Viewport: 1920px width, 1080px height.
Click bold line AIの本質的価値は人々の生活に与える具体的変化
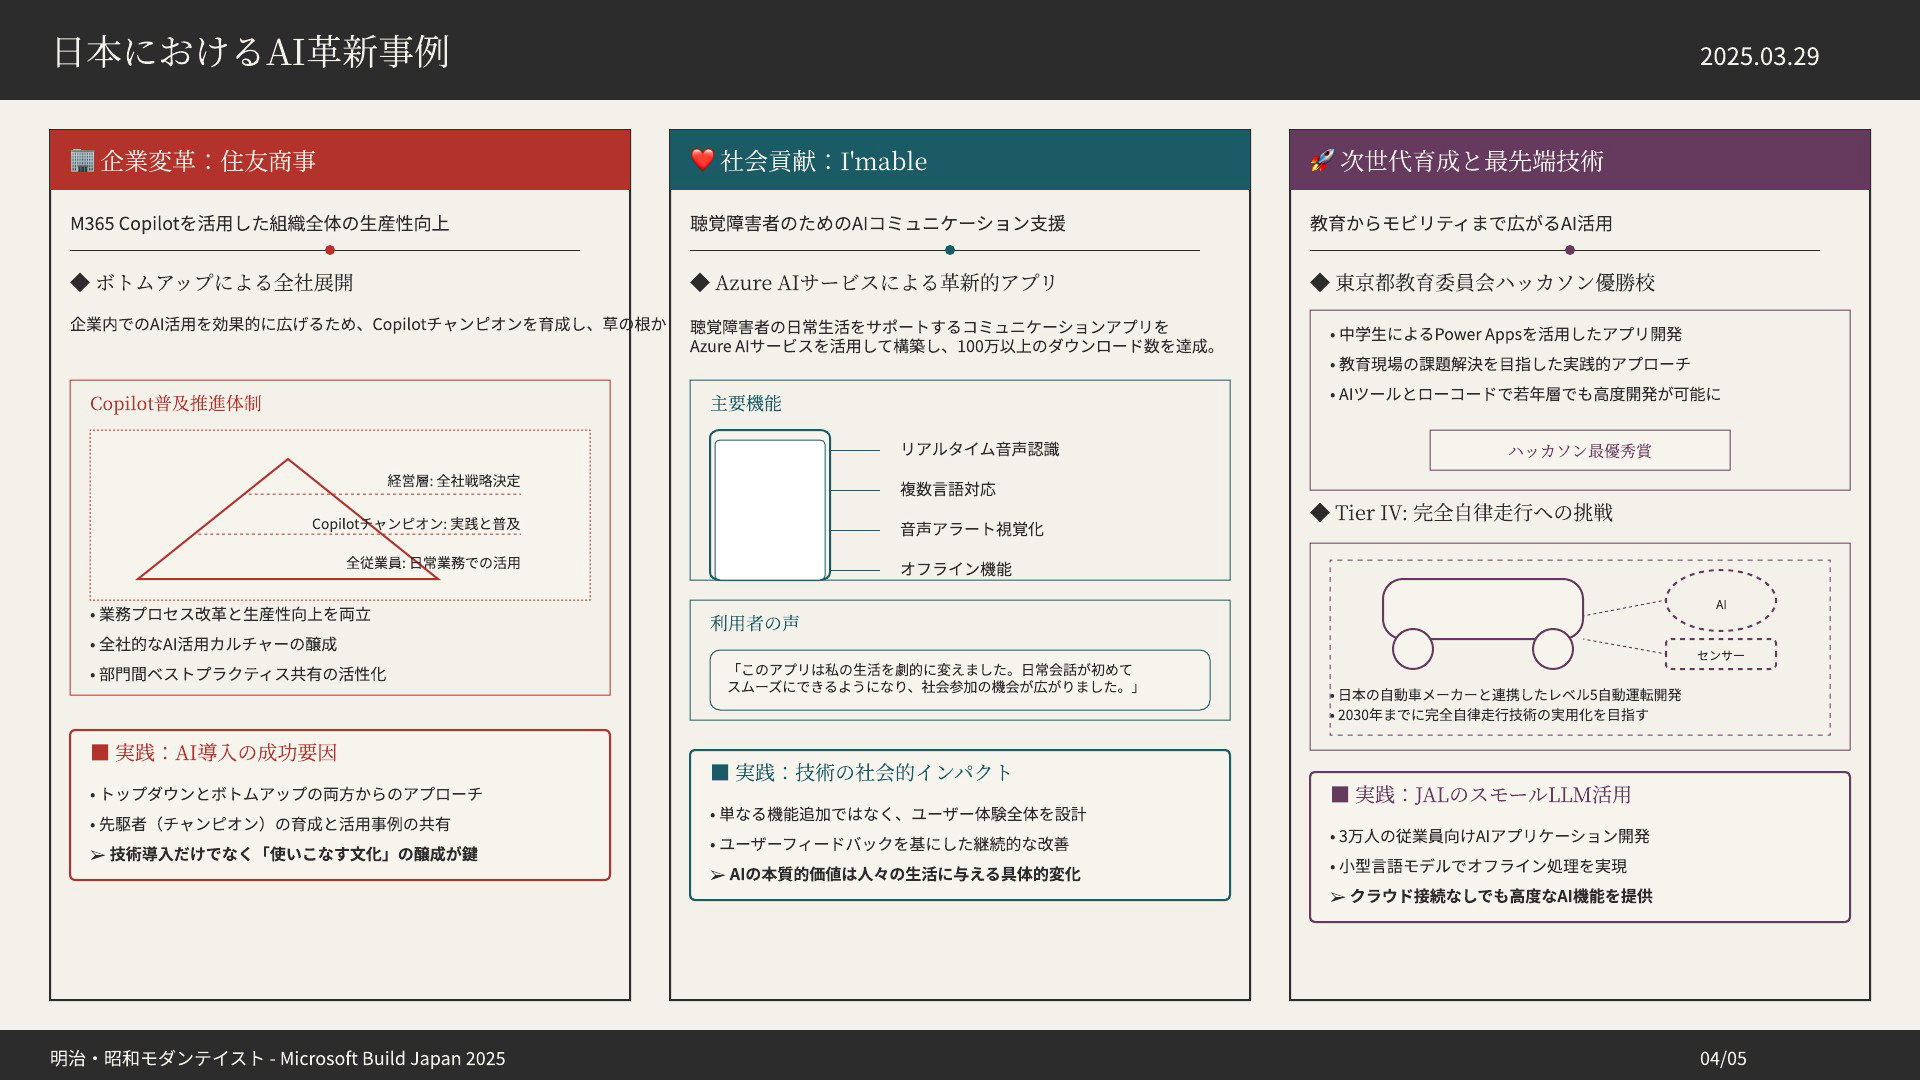click(895, 874)
